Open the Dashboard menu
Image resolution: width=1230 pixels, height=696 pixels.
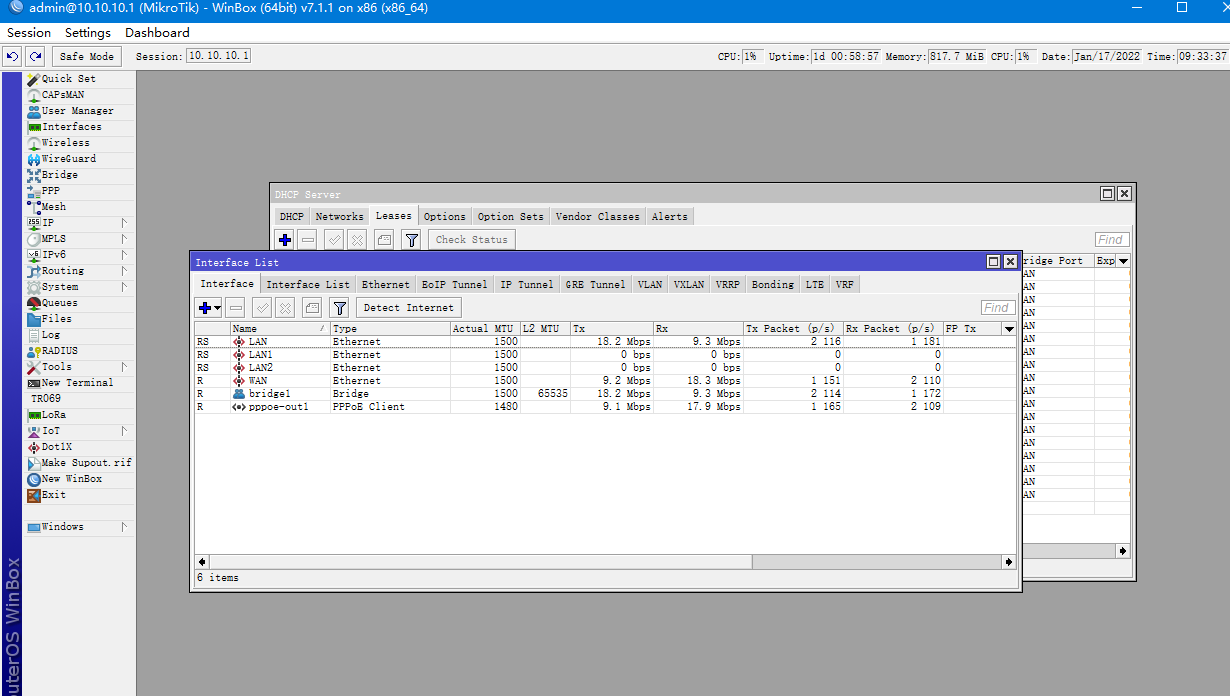[157, 33]
